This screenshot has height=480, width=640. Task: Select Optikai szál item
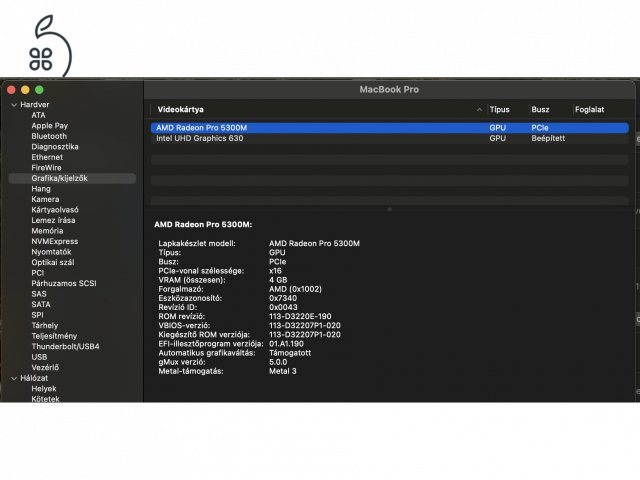[x=53, y=262]
